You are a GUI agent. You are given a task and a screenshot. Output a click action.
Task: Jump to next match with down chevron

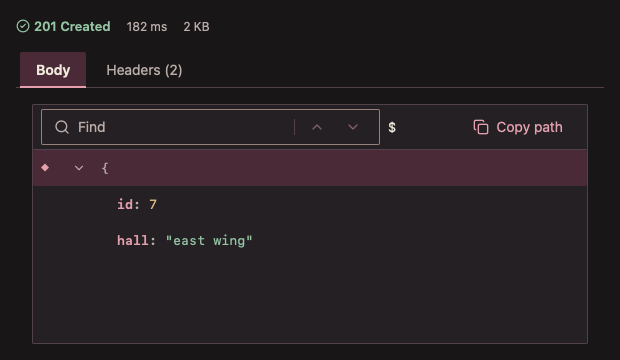click(x=353, y=127)
